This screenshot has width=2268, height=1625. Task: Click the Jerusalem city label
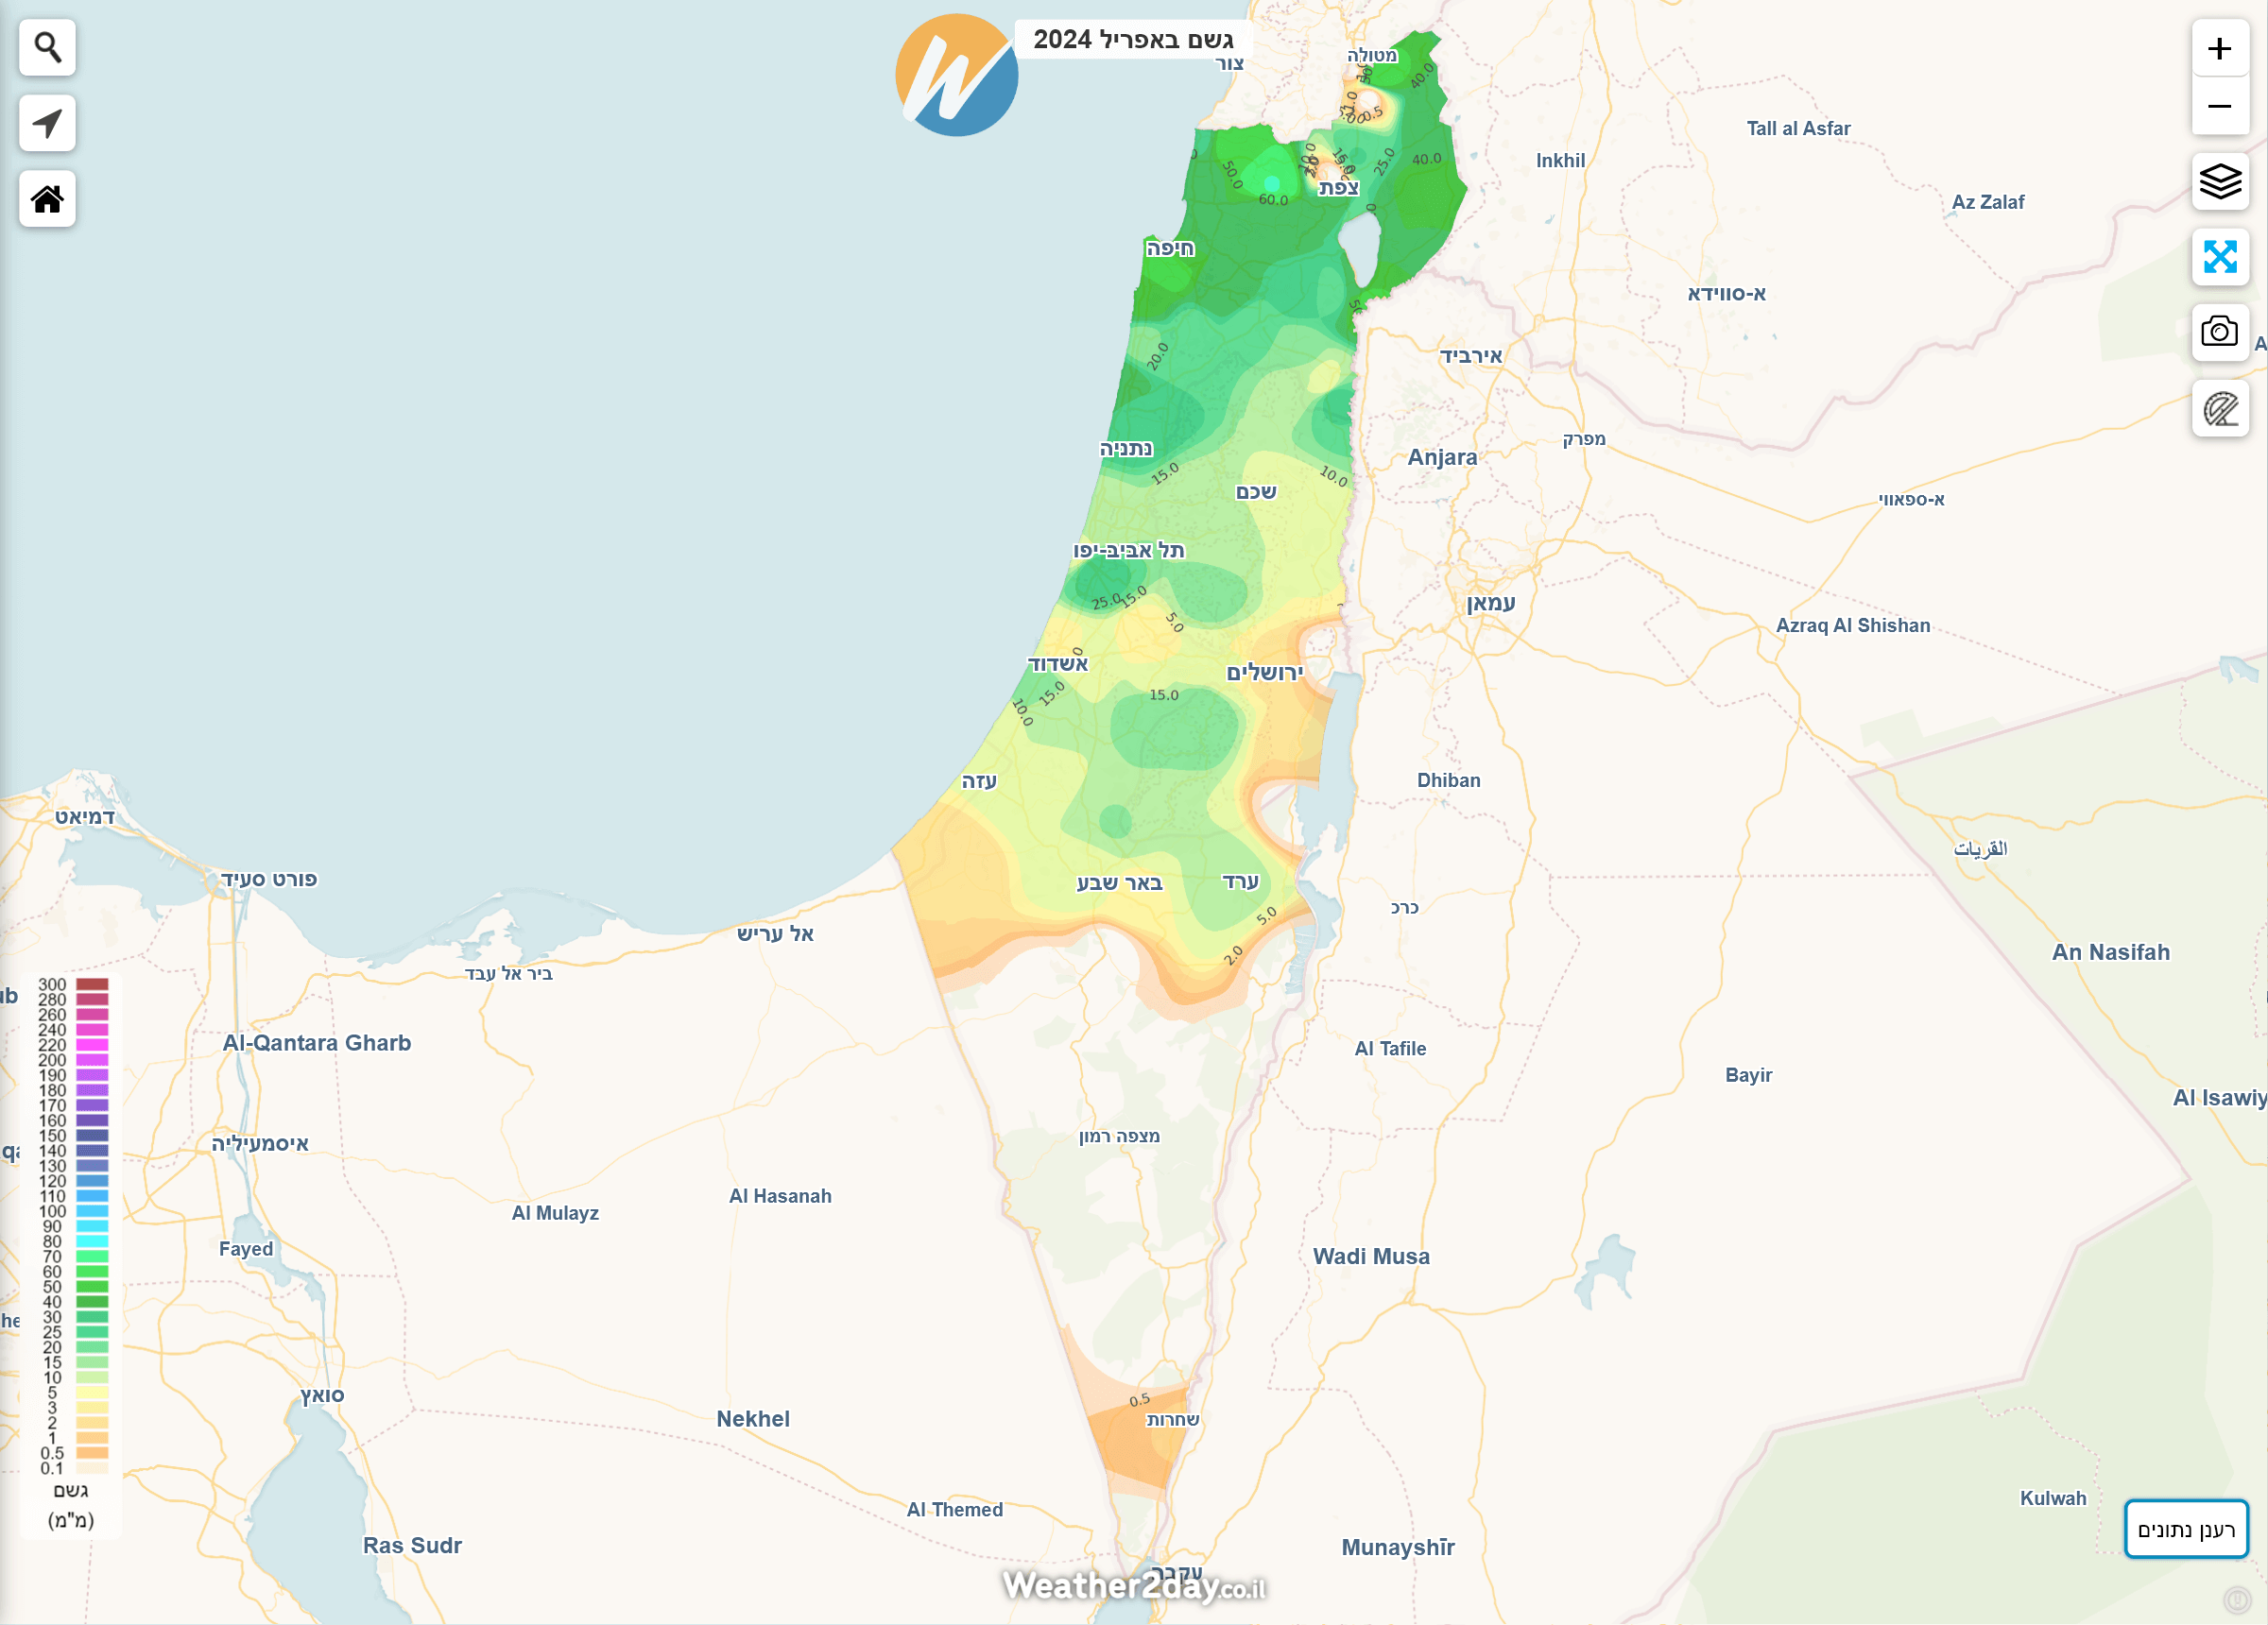pos(1265,672)
